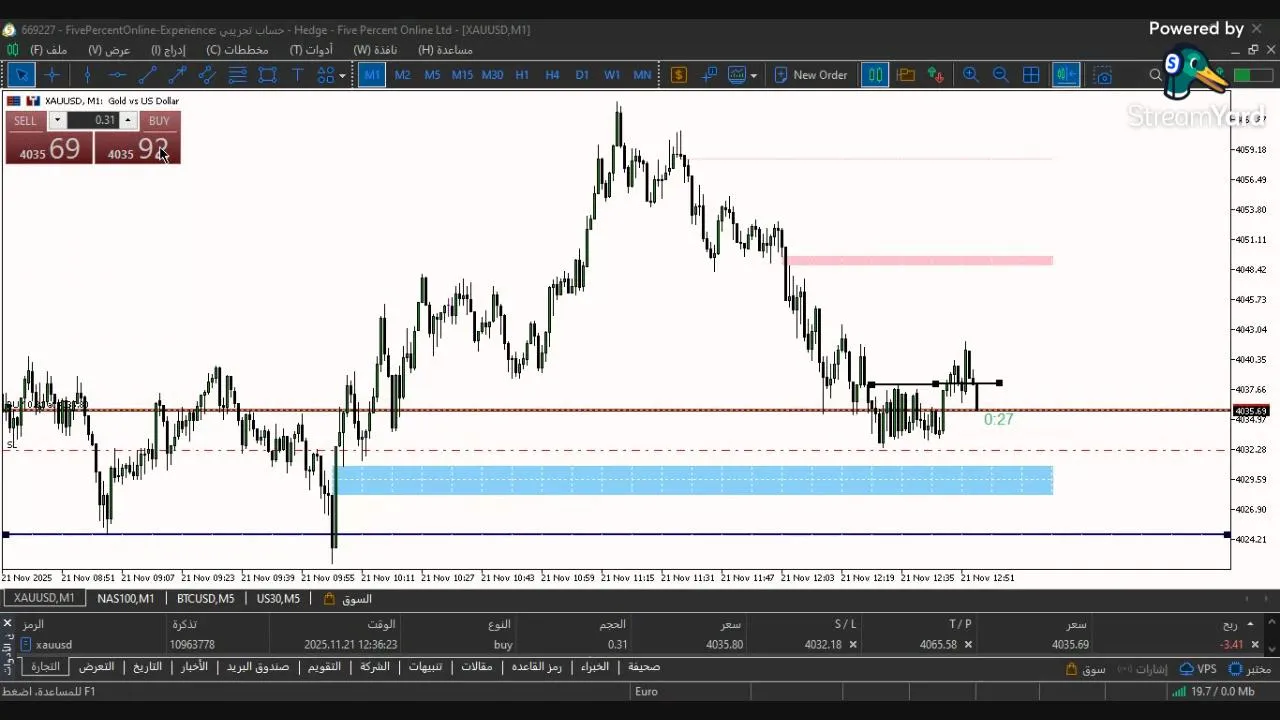Remove stop loss 4032.18 with X

[853, 645]
